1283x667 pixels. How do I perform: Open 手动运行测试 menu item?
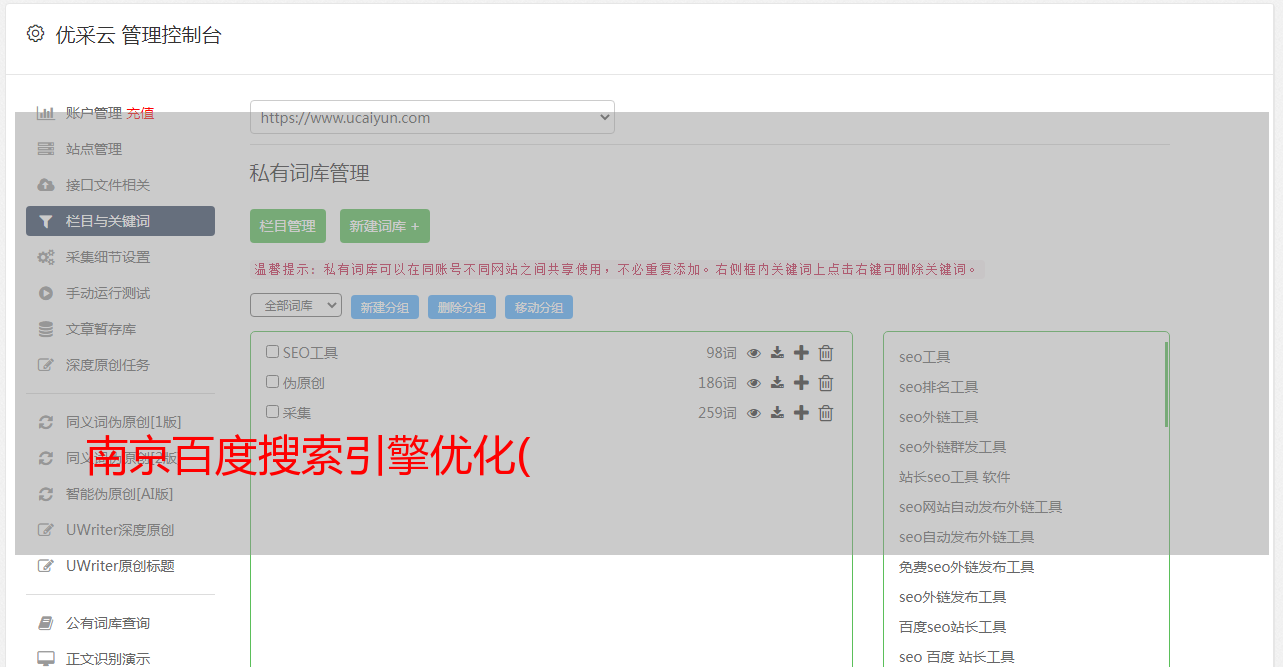tap(108, 293)
